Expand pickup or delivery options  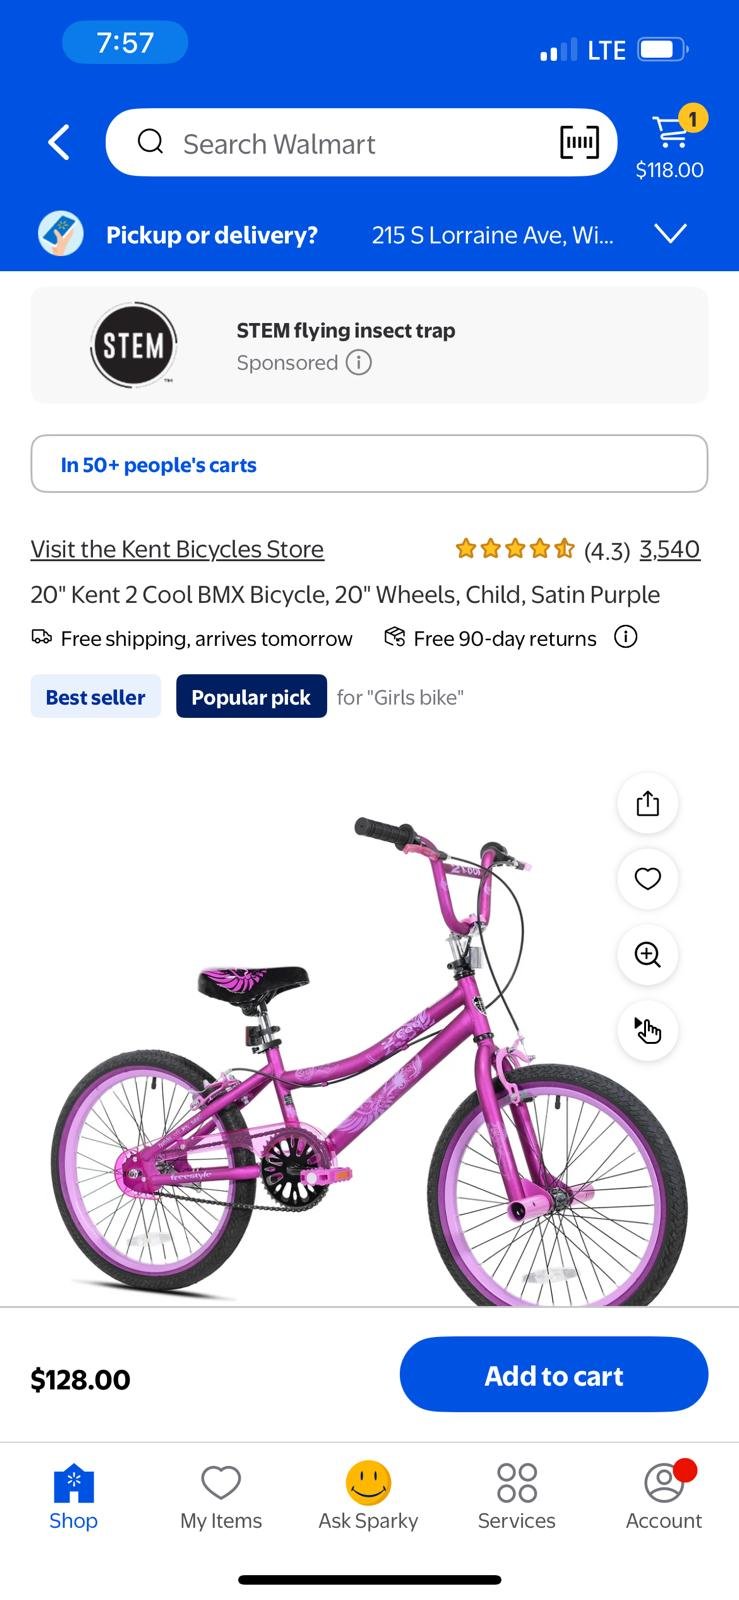coord(669,234)
